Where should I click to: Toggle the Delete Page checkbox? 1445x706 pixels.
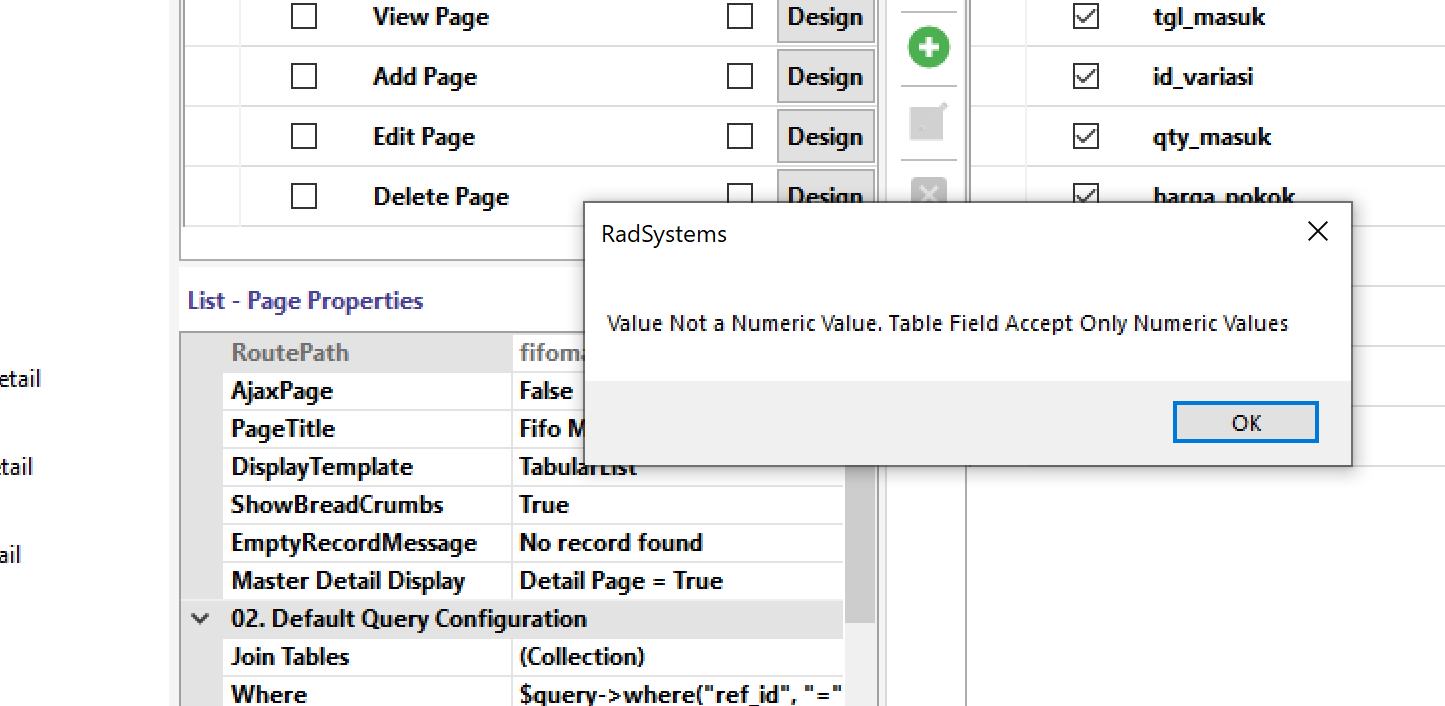click(304, 197)
